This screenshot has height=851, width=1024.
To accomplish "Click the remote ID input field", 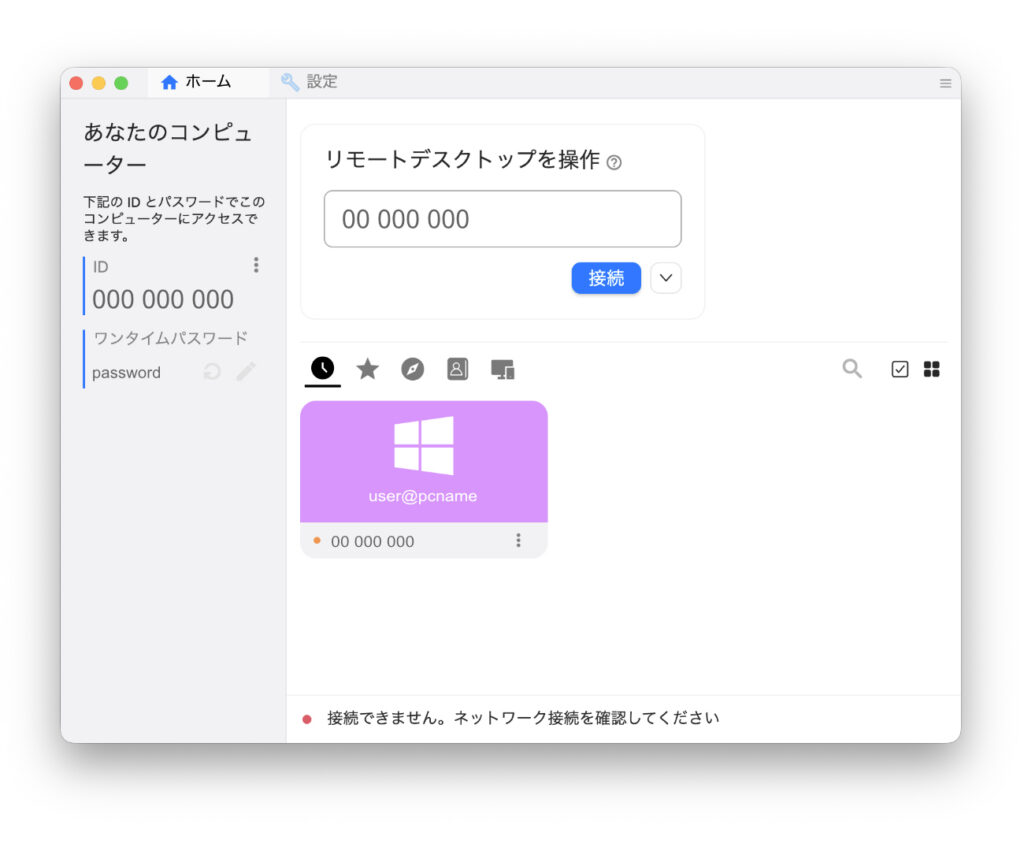I will tap(502, 219).
